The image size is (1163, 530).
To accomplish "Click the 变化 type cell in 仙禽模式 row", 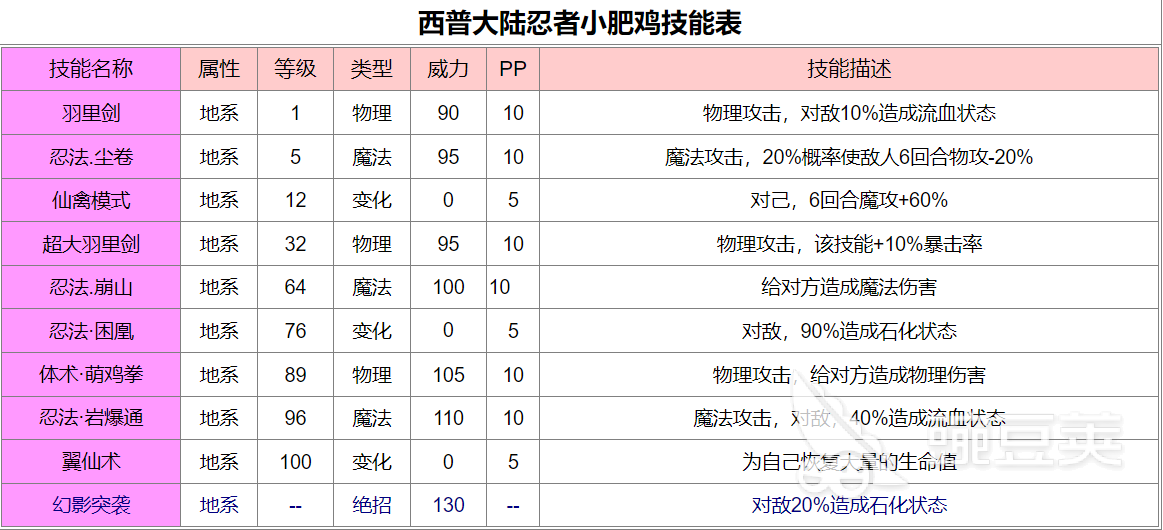I will tap(372, 200).
